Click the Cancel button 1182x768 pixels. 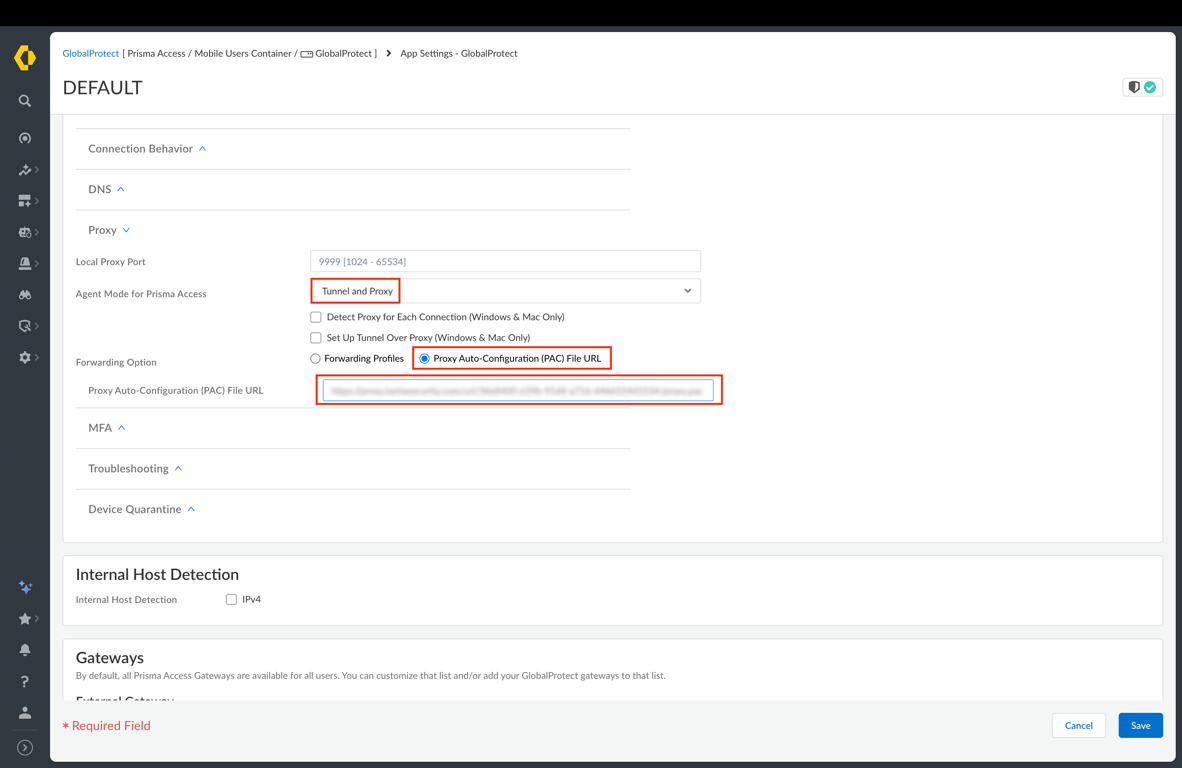[1078, 725]
